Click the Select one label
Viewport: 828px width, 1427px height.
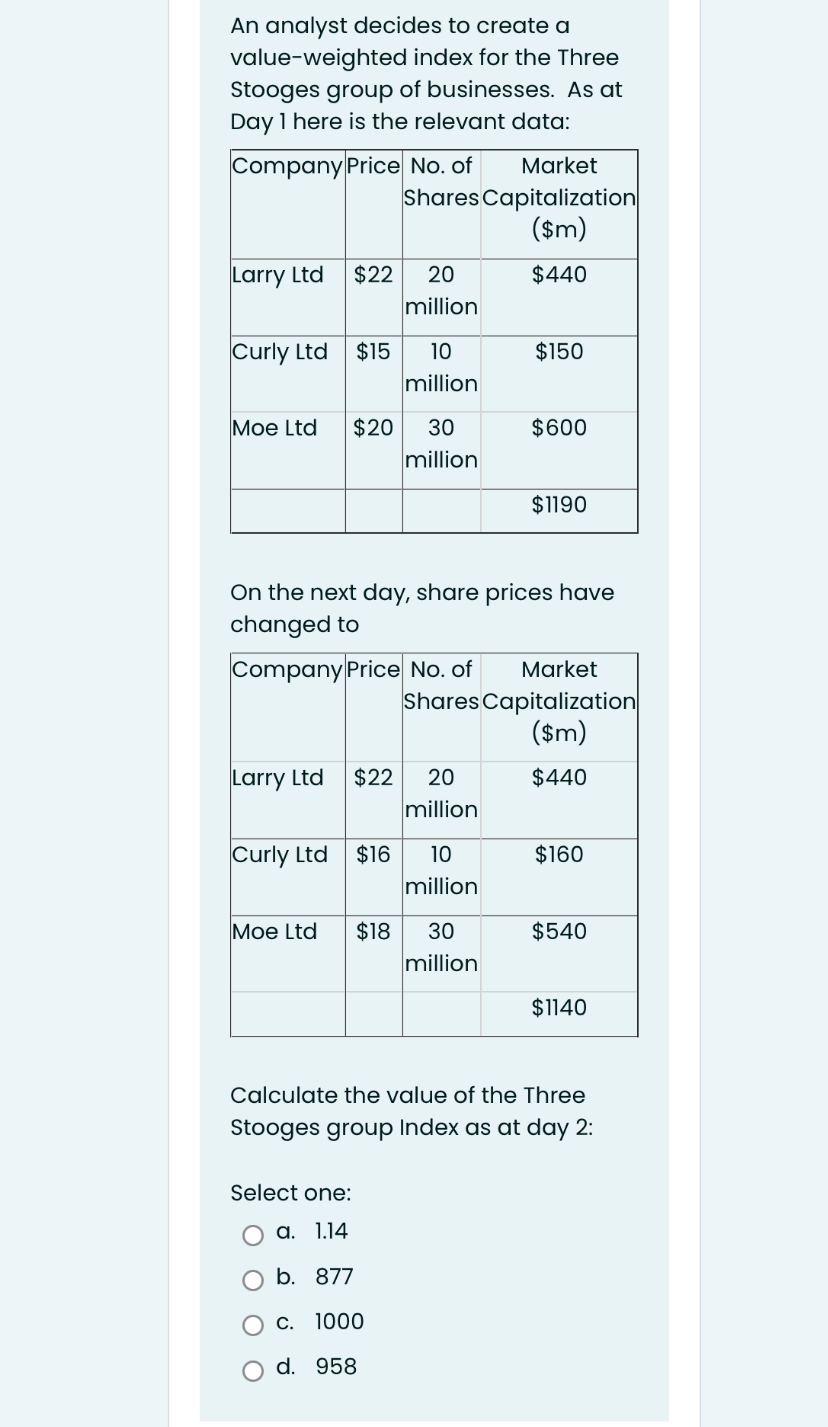[x=290, y=1193]
